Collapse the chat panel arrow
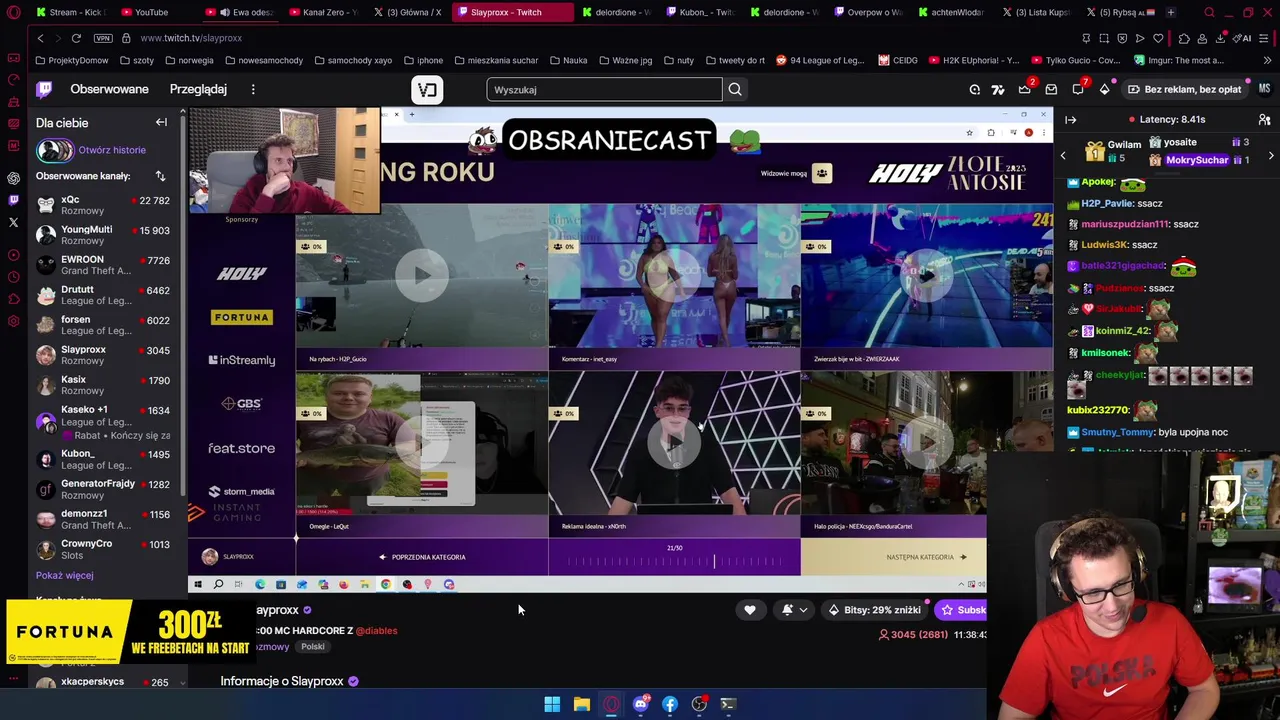This screenshot has height=720, width=1280. click(1071, 120)
